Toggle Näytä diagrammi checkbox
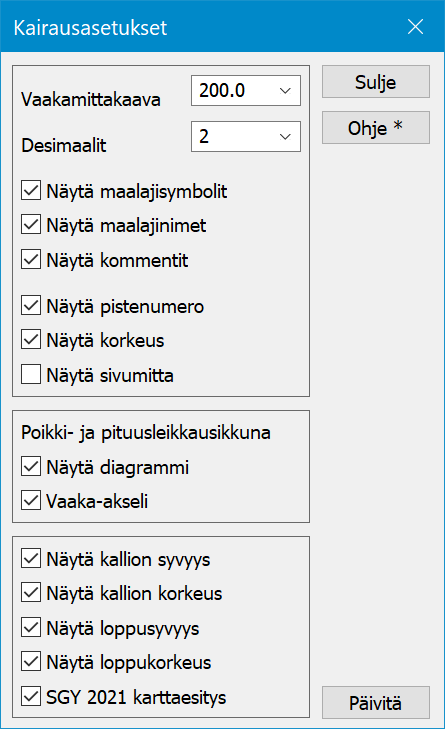 (31, 467)
